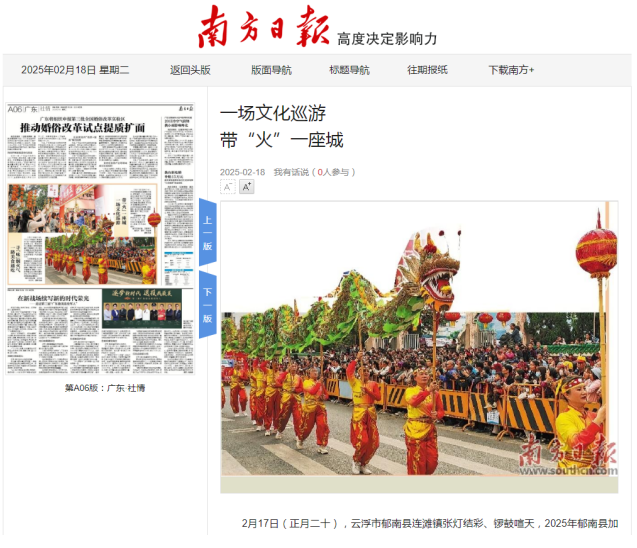Select dragon parade photo region on page thumbnail
Image resolution: width=637 pixels, height=548 pixels.
pos(100,259)
